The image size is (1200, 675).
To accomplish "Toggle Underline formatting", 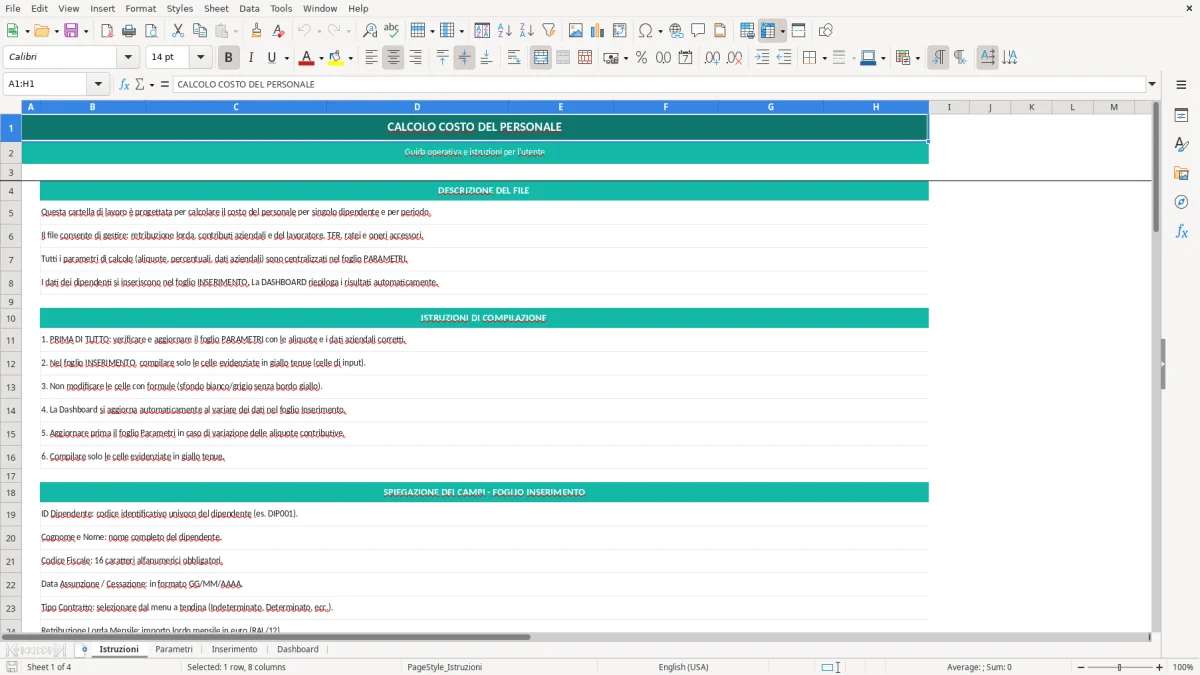I will click(x=272, y=58).
